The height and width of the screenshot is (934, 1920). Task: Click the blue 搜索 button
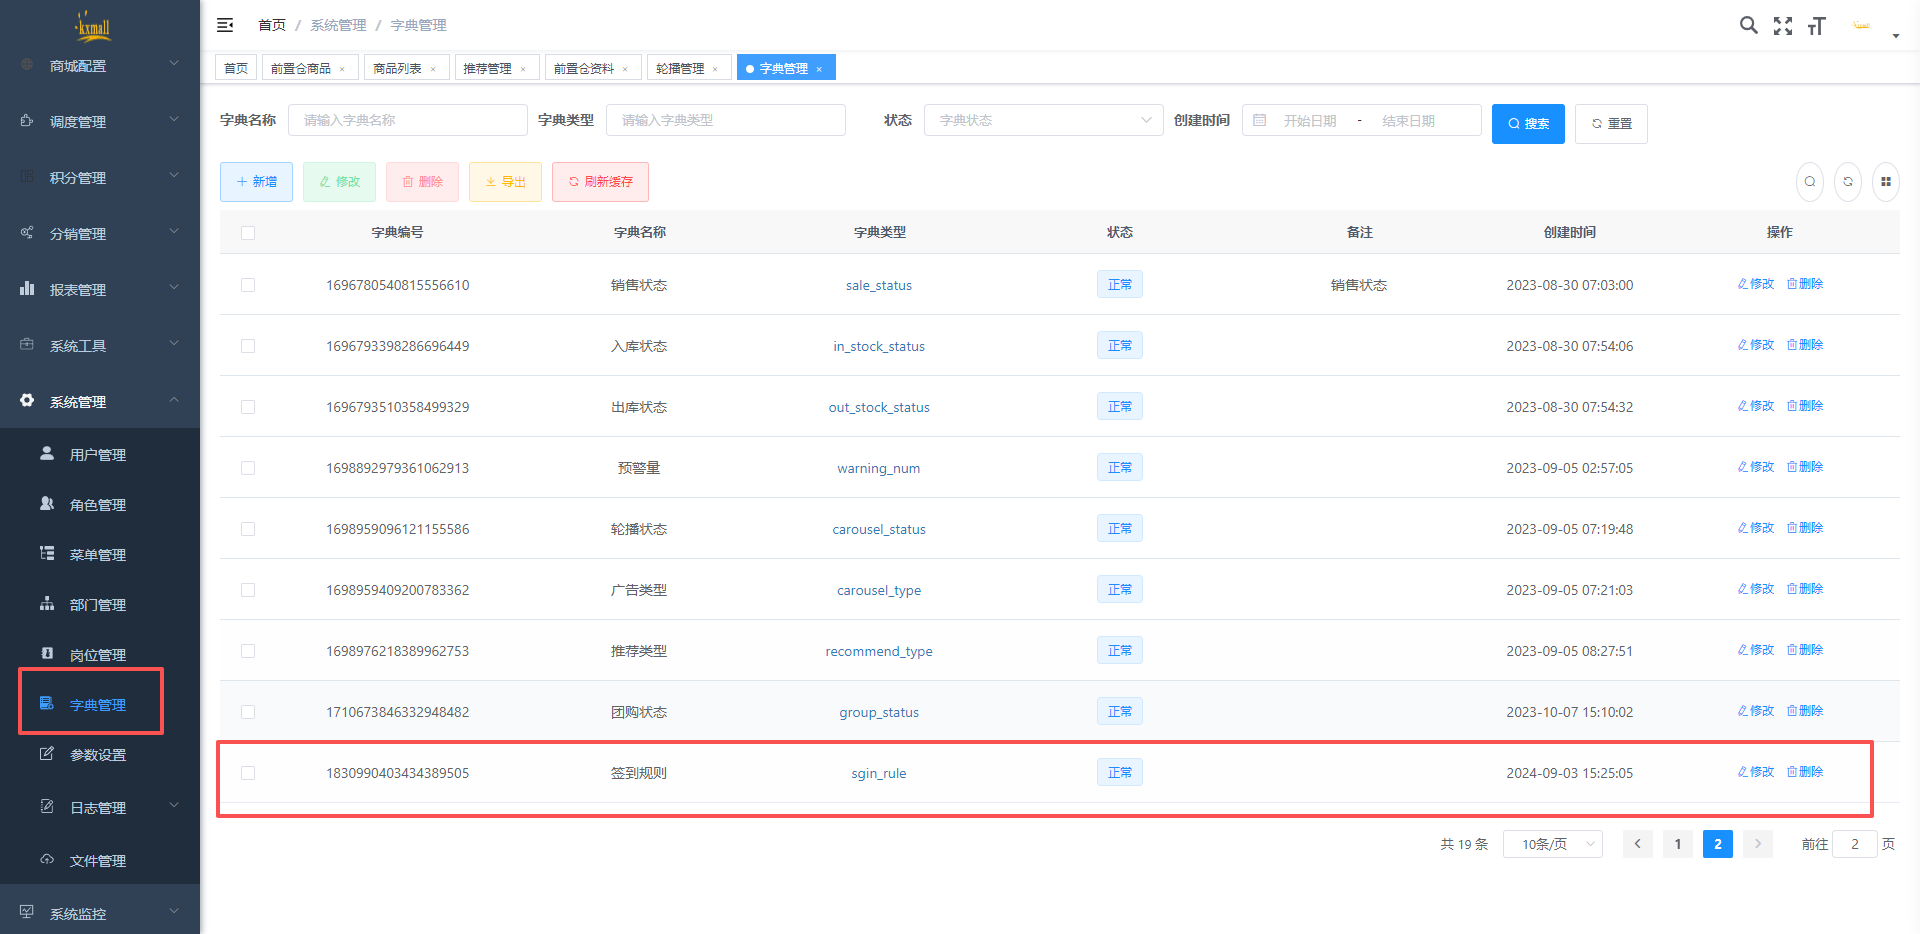click(1527, 124)
